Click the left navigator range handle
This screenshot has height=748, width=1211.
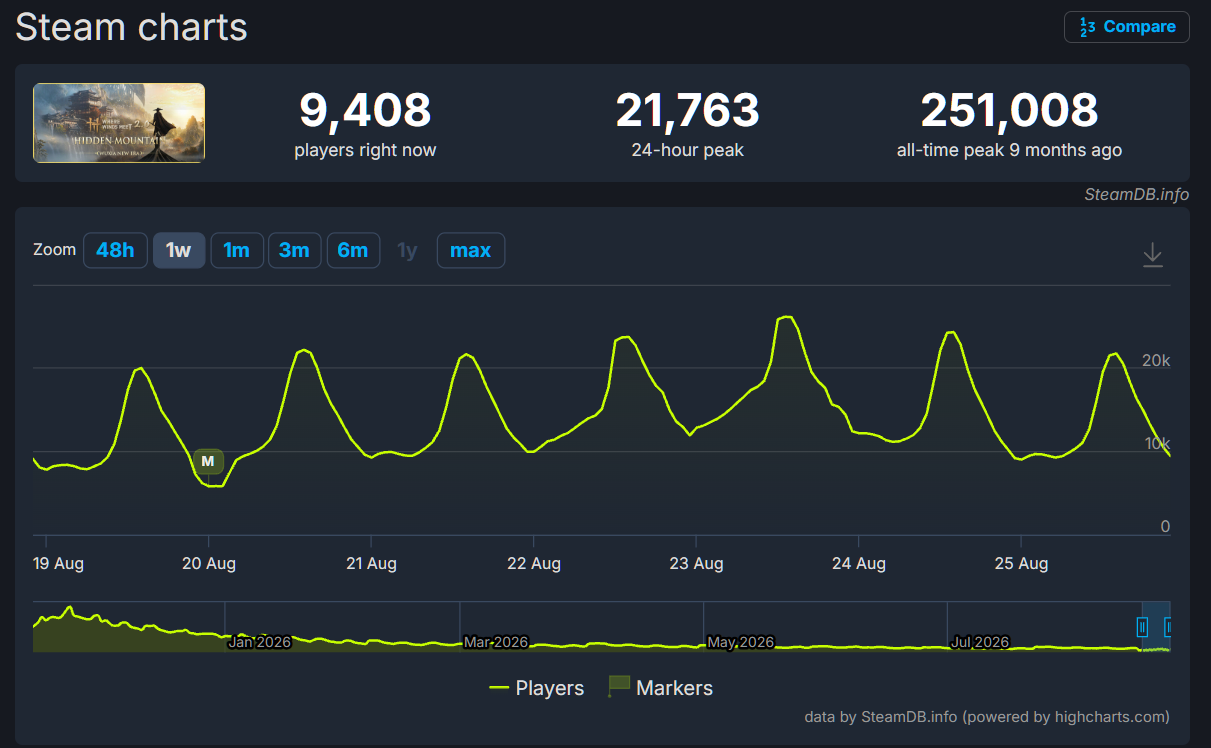tap(1142, 627)
